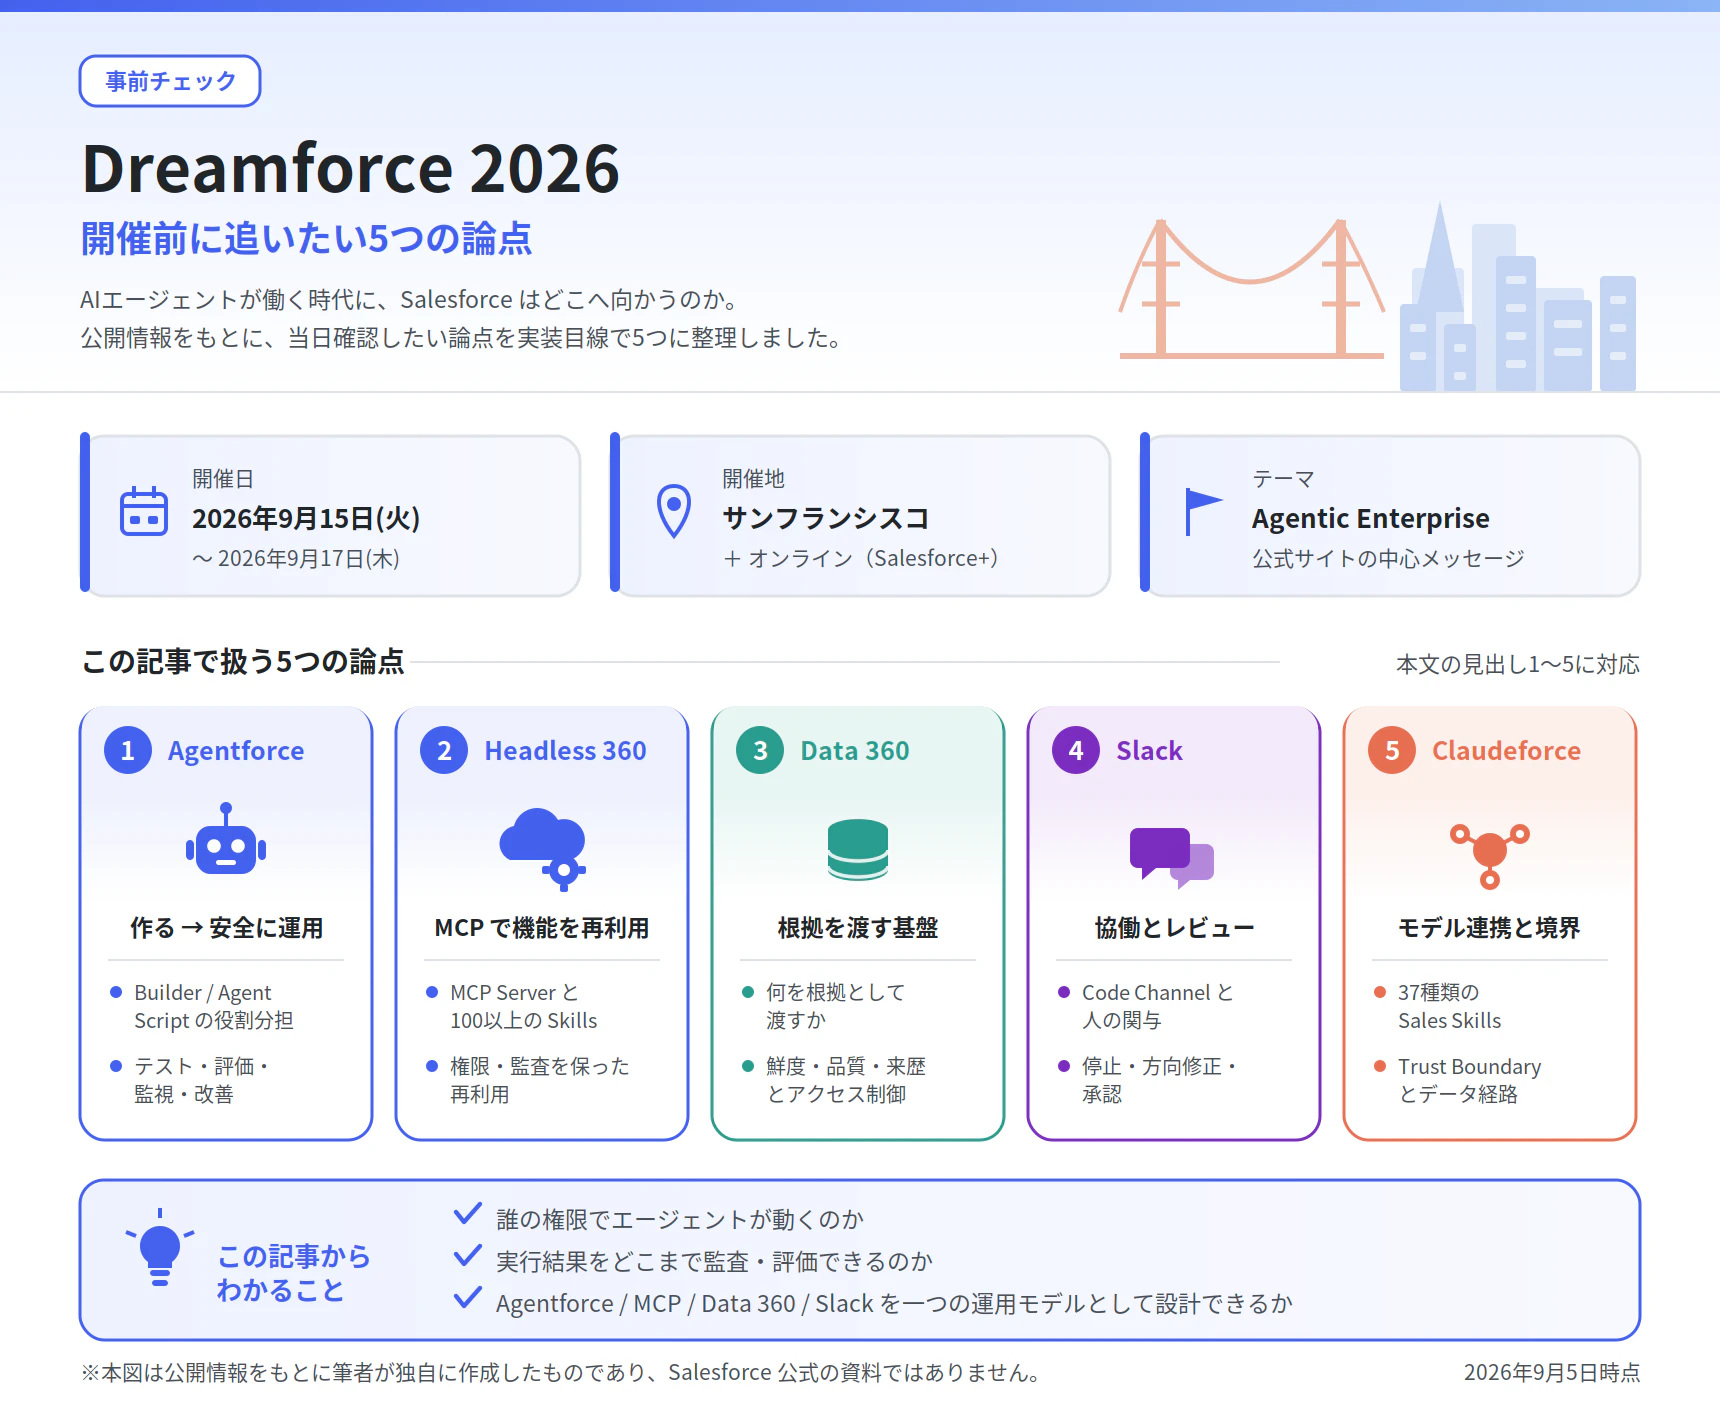The width and height of the screenshot is (1720, 1412).
Task: Open the Claudeforce card title
Action: pyautogui.click(x=1507, y=750)
